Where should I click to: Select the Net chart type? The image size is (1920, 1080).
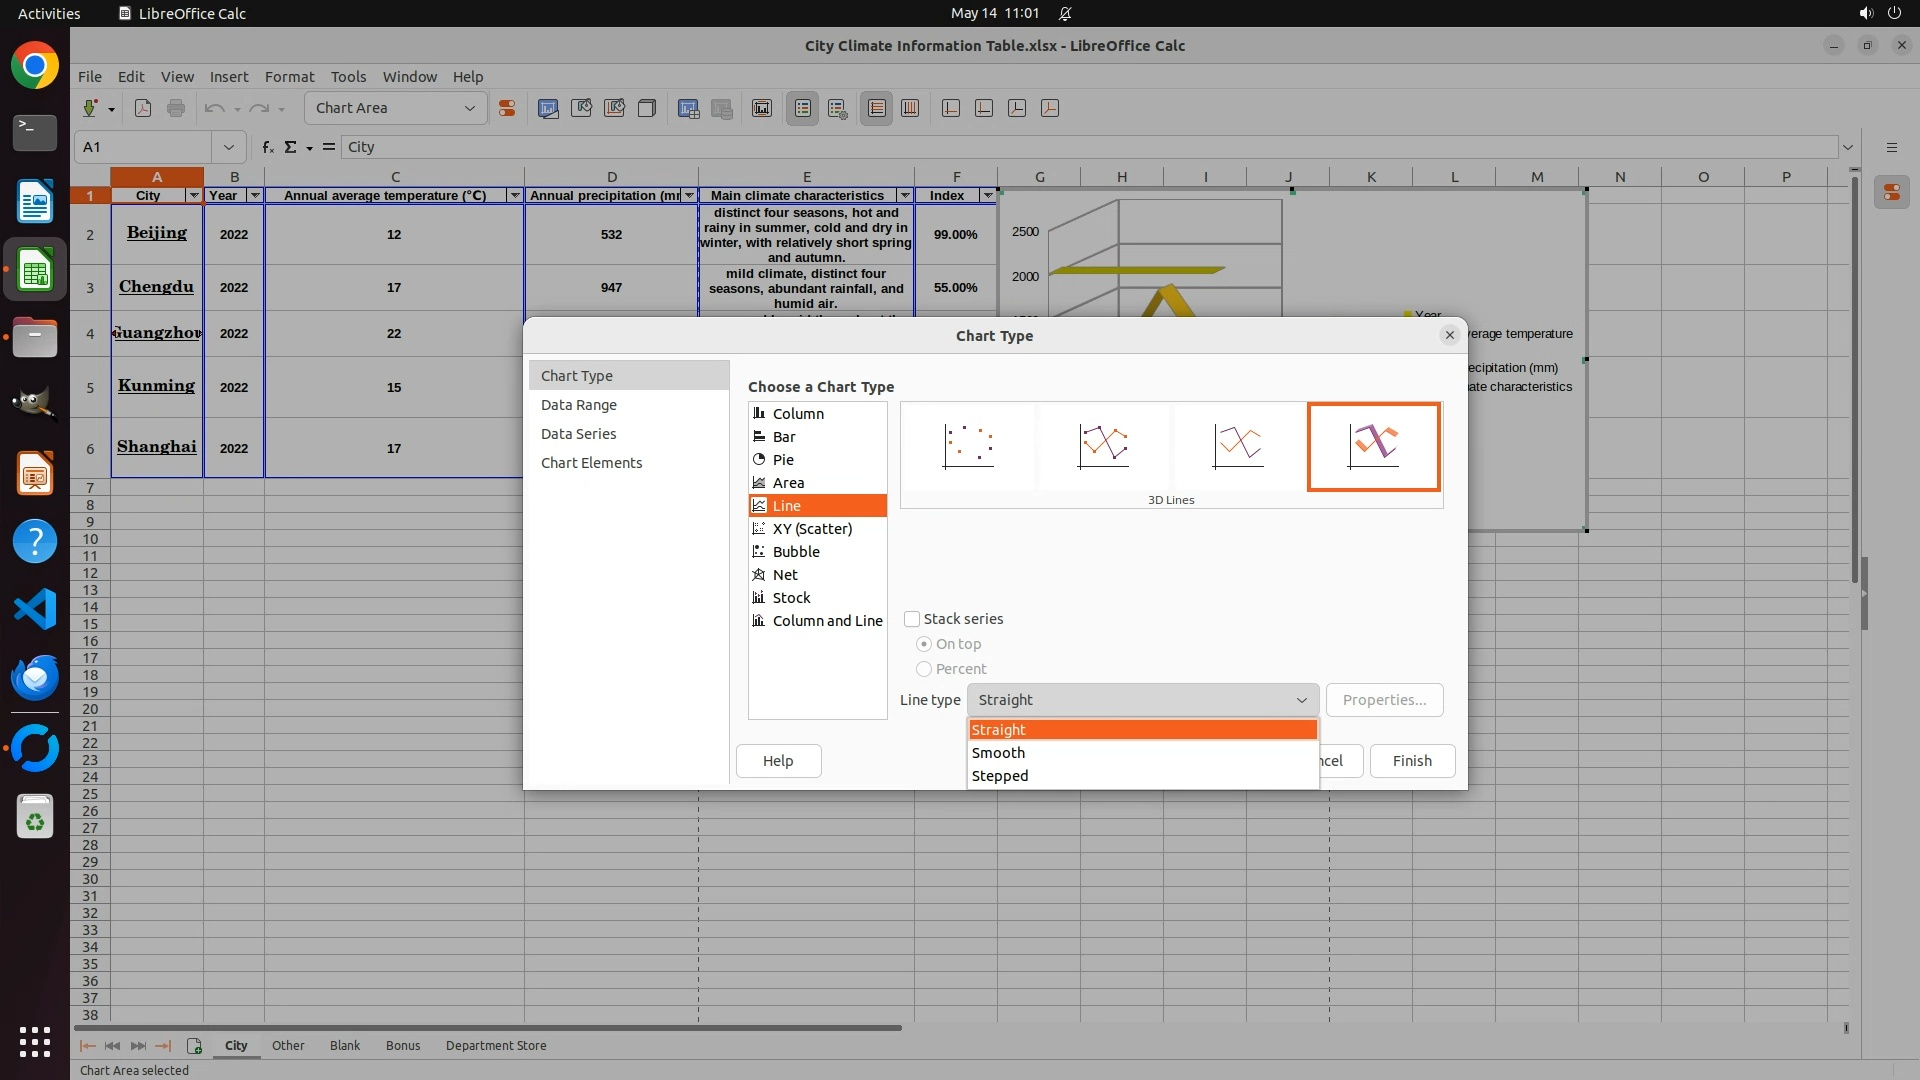[x=785, y=575]
